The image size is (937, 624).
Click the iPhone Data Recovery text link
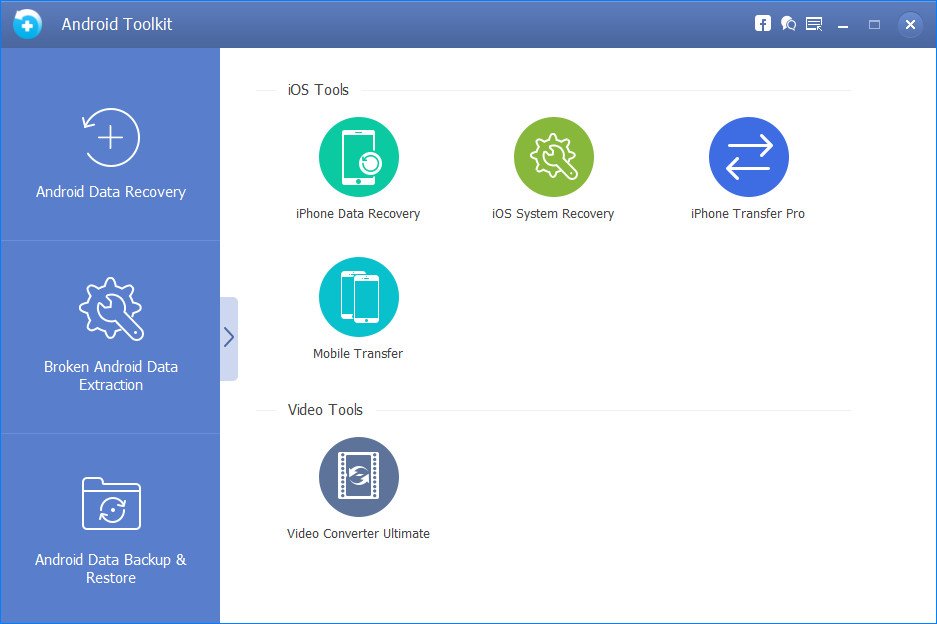coord(358,214)
